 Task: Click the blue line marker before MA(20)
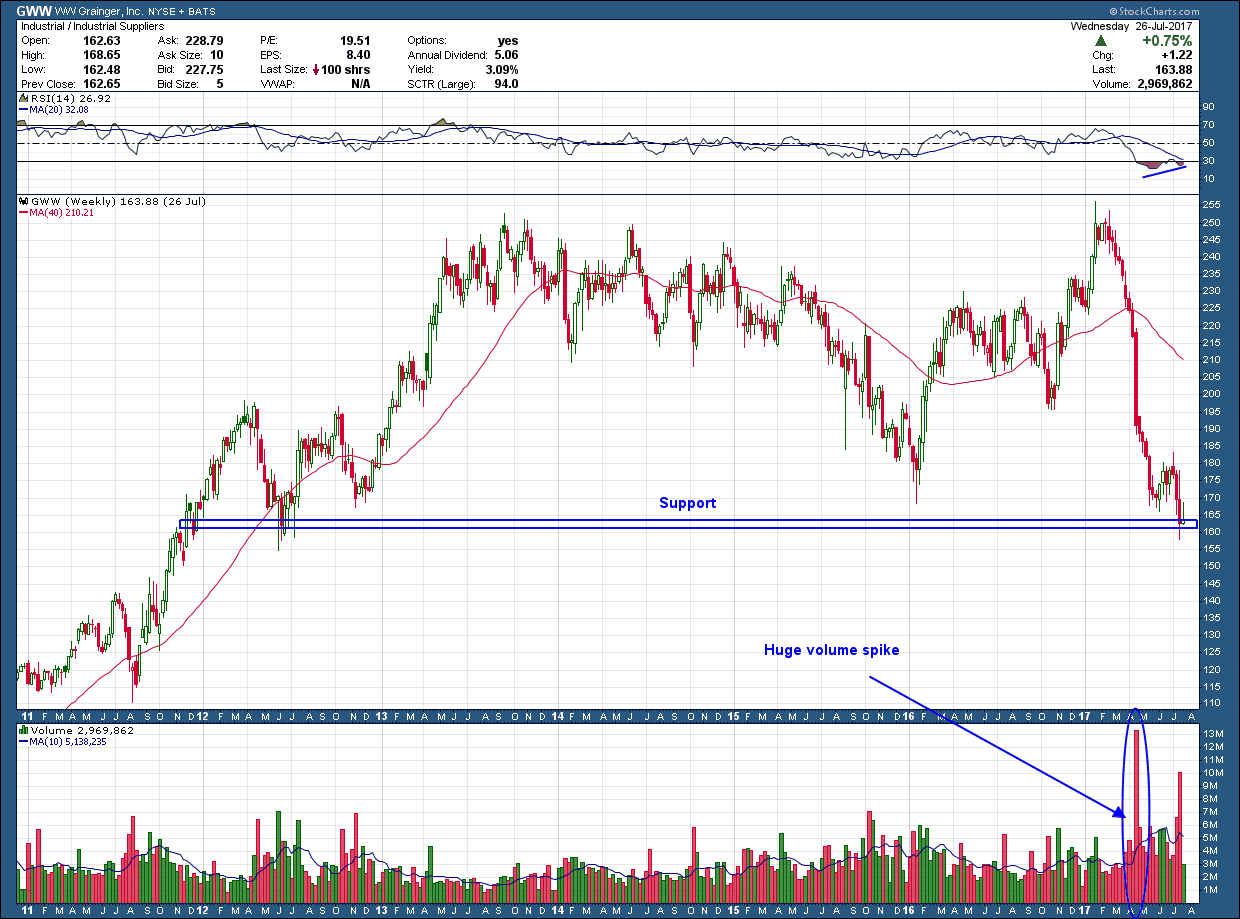24,109
